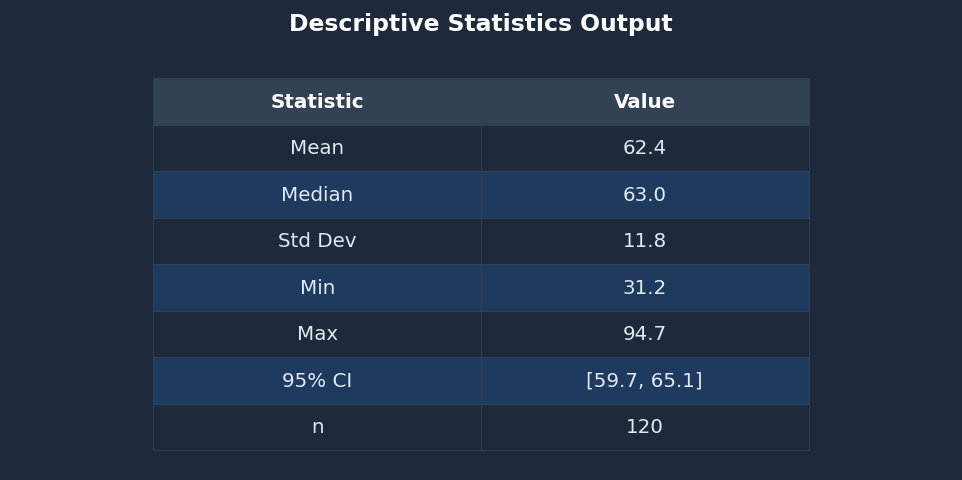Screen dimensions: 962x480
Task: Click the n row label
Action: (317, 427)
